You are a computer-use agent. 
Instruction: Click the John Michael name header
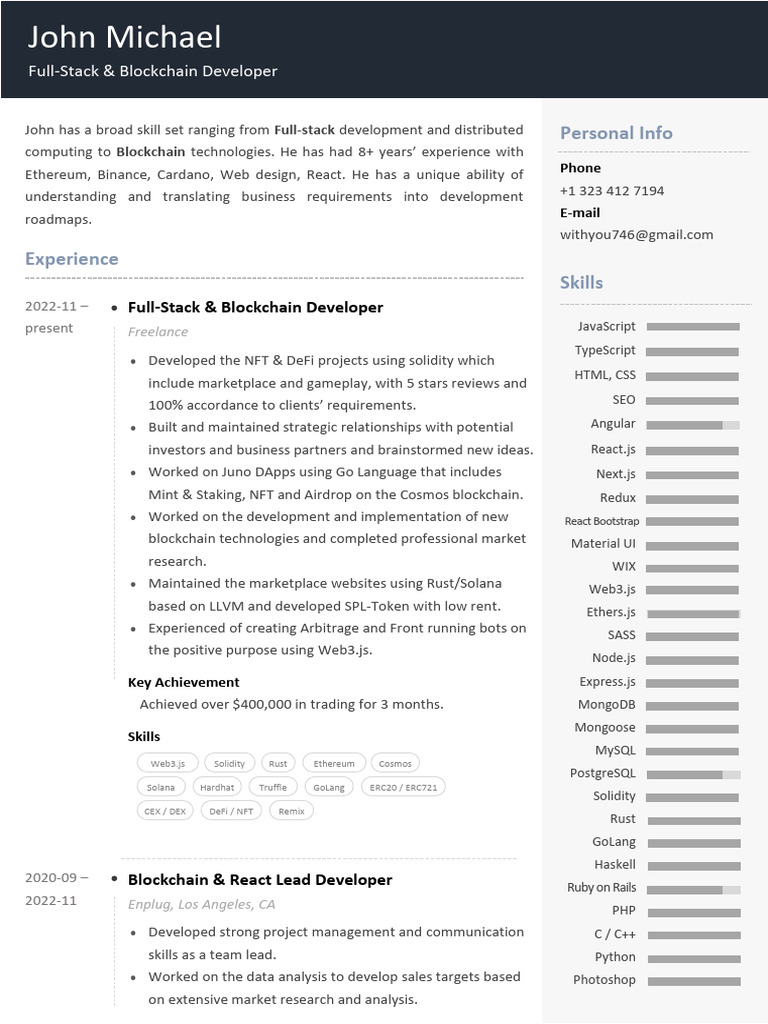point(125,38)
